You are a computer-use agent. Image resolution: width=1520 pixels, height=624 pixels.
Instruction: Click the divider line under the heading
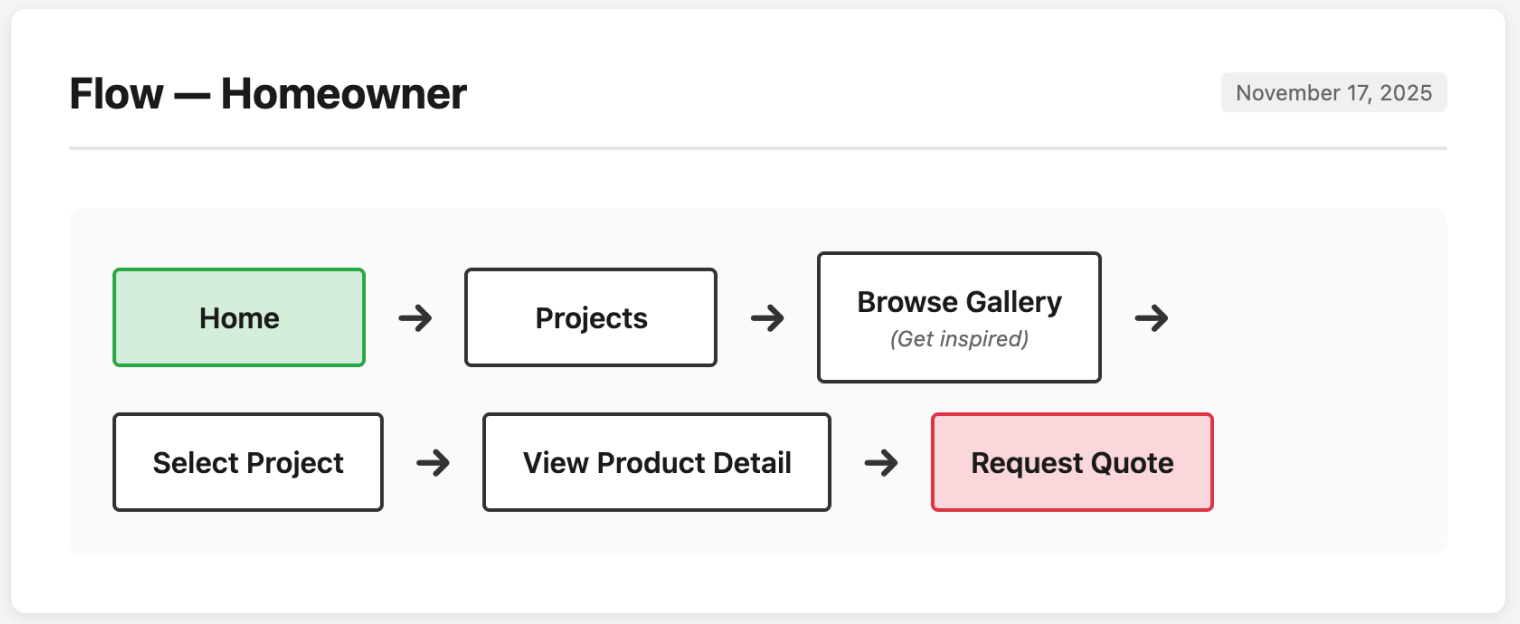pos(758,148)
